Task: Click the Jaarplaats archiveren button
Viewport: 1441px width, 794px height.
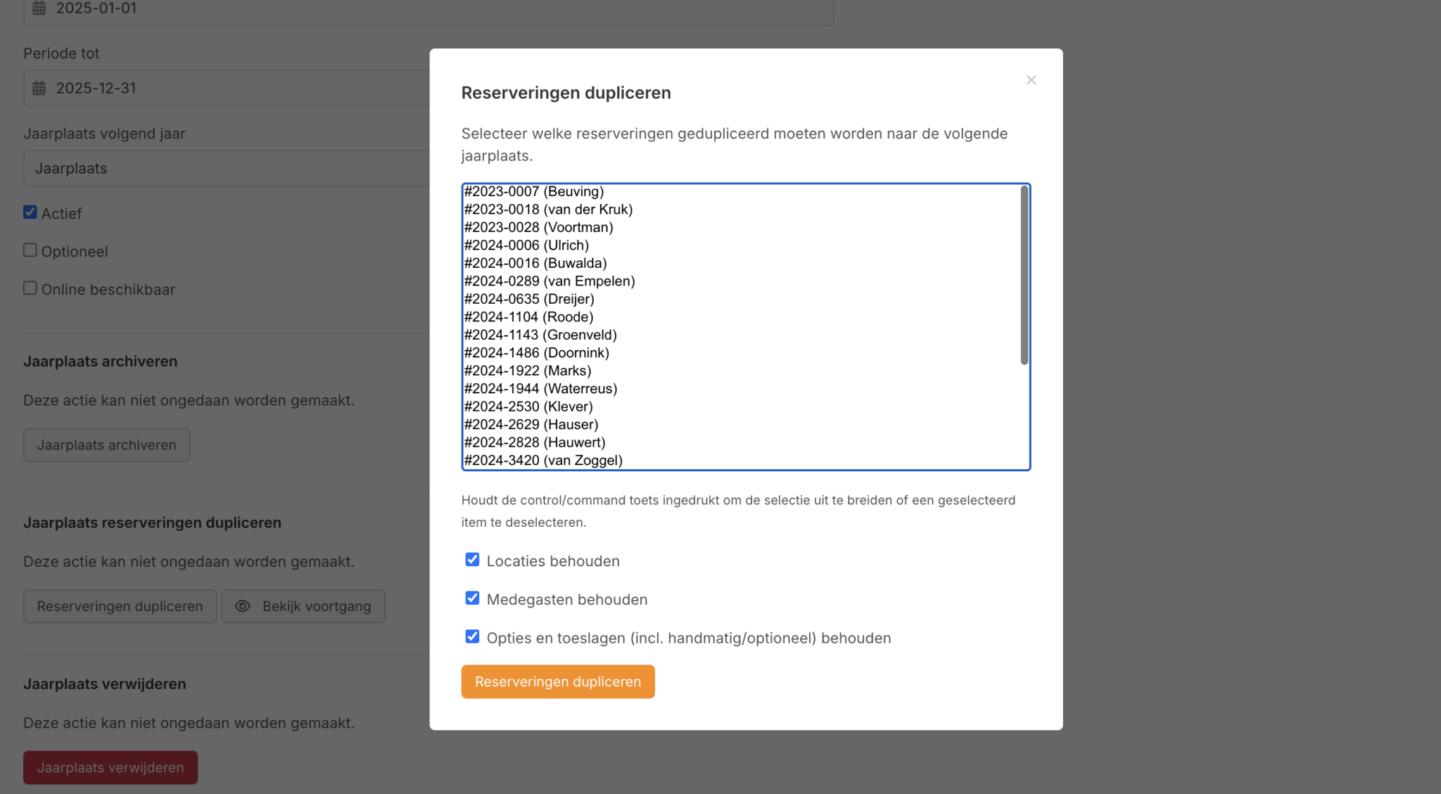Action: pyautogui.click(x=107, y=445)
